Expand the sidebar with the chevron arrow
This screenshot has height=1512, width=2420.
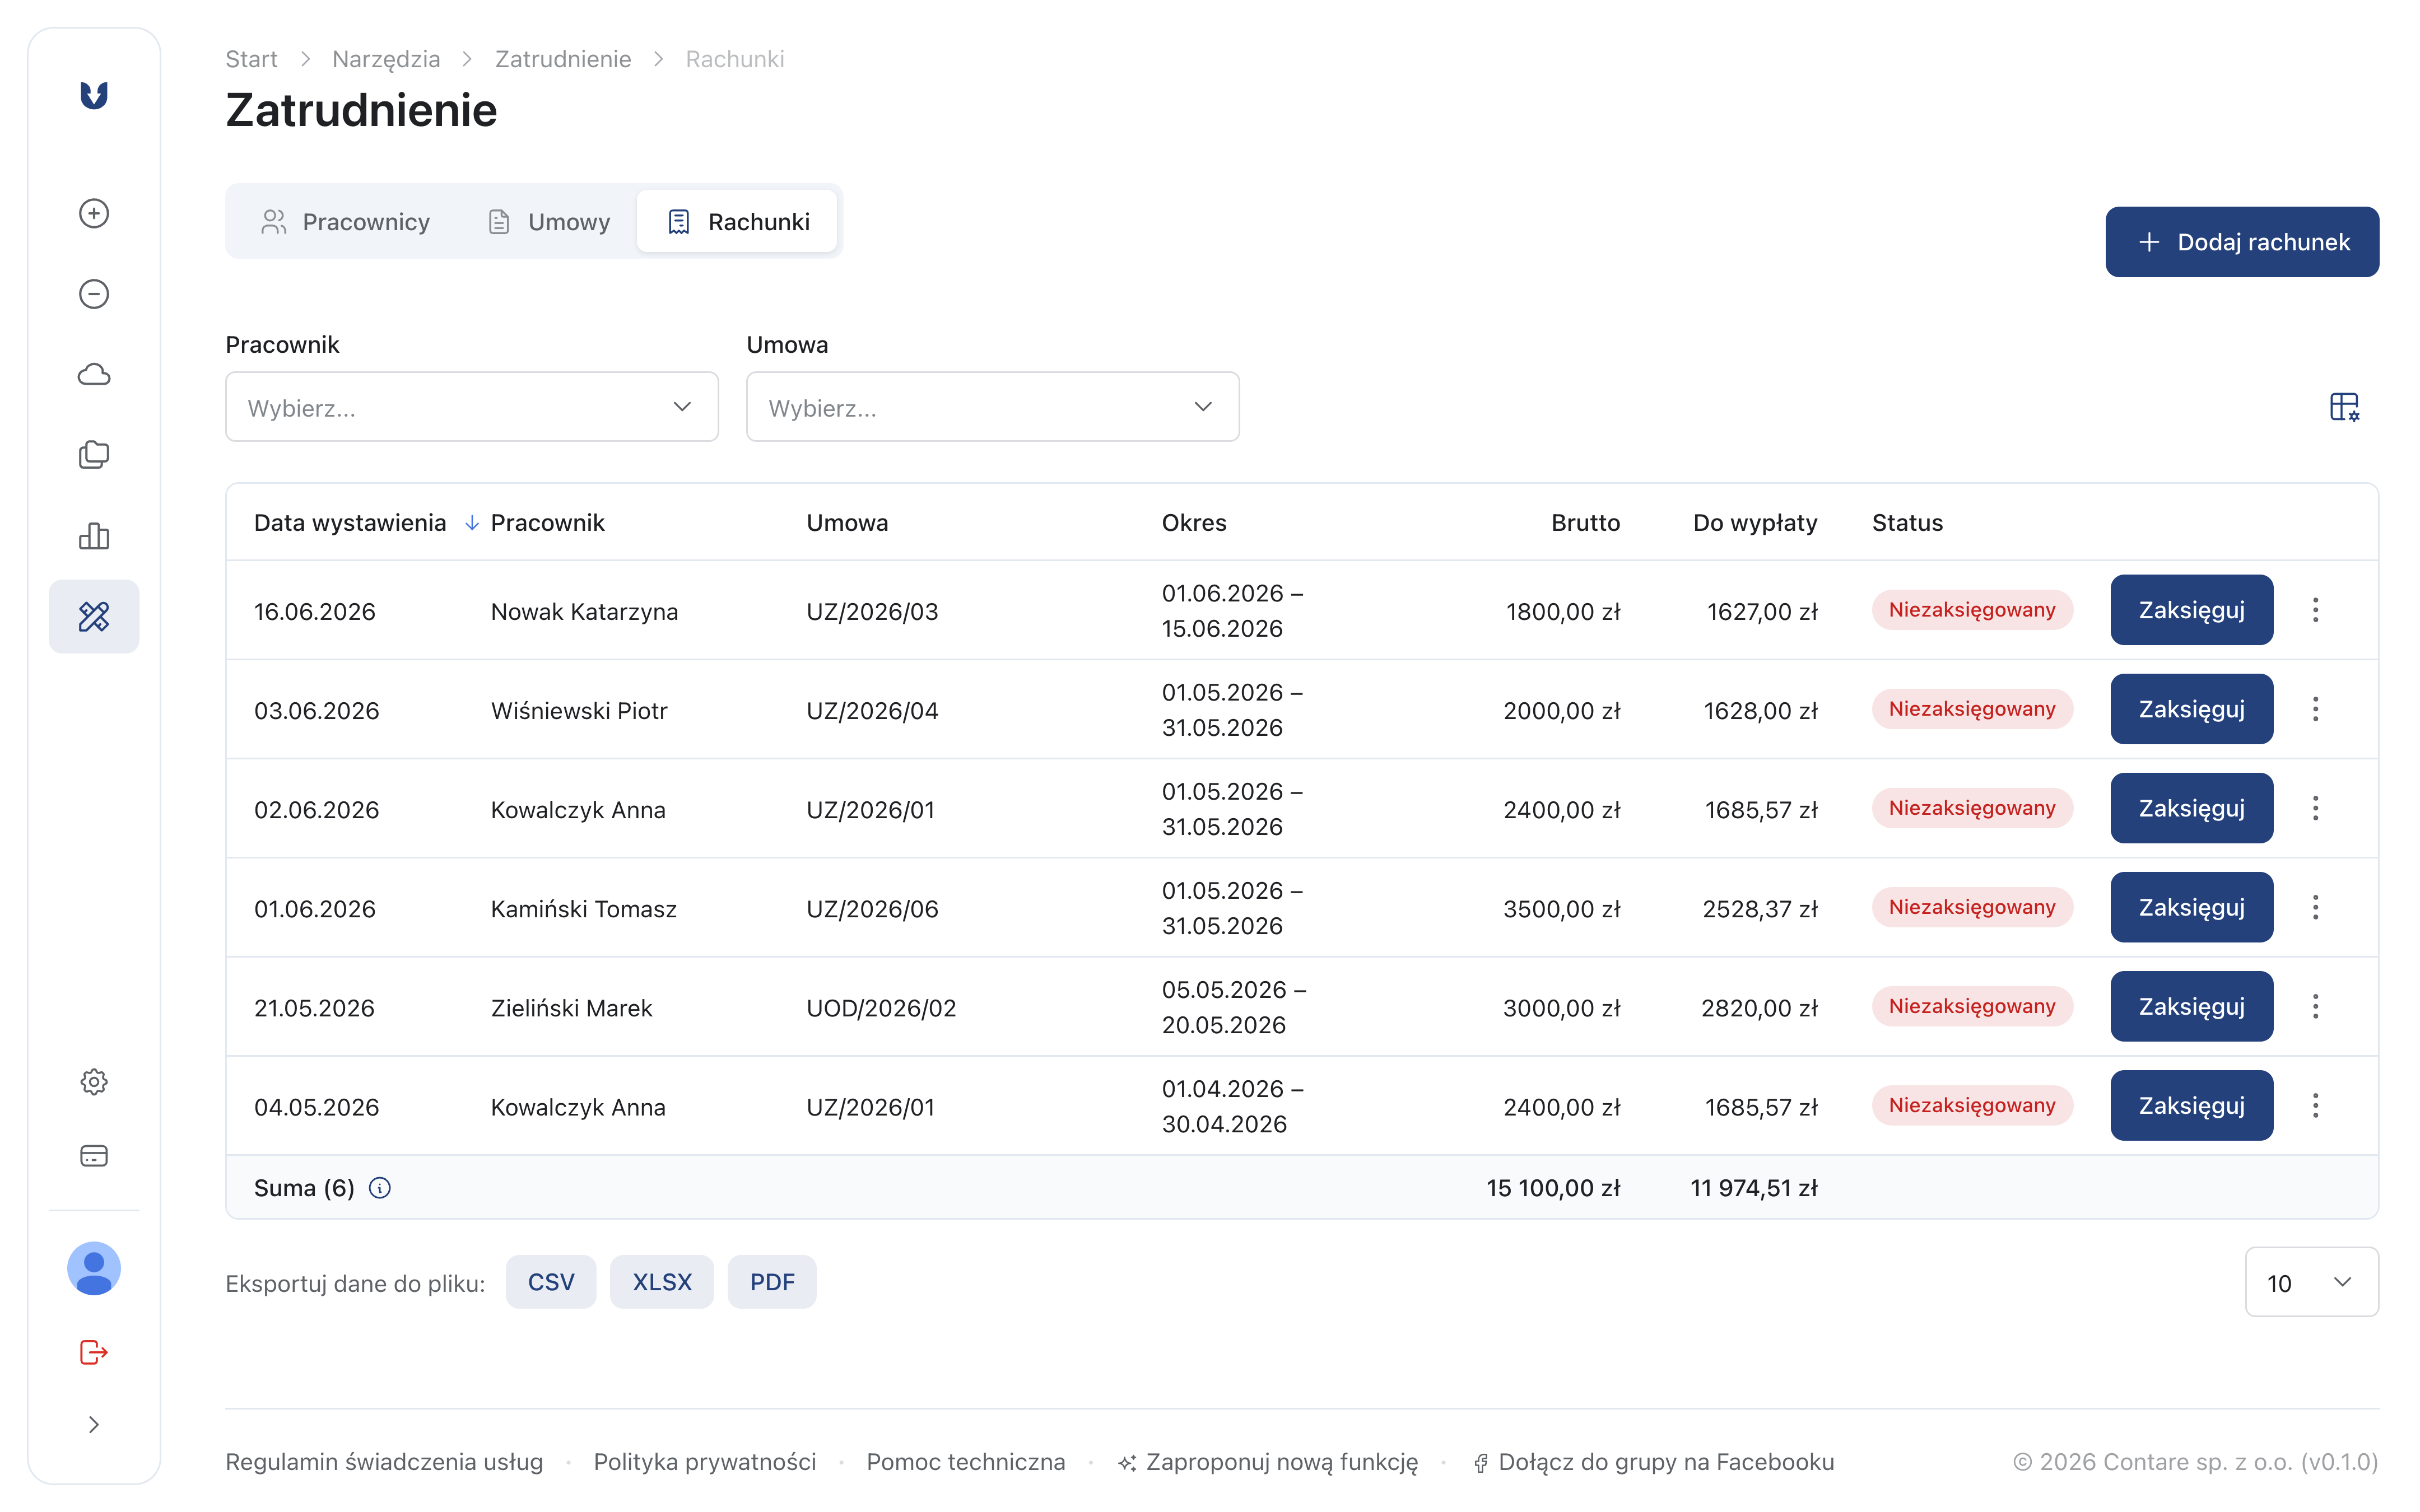[94, 1425]
